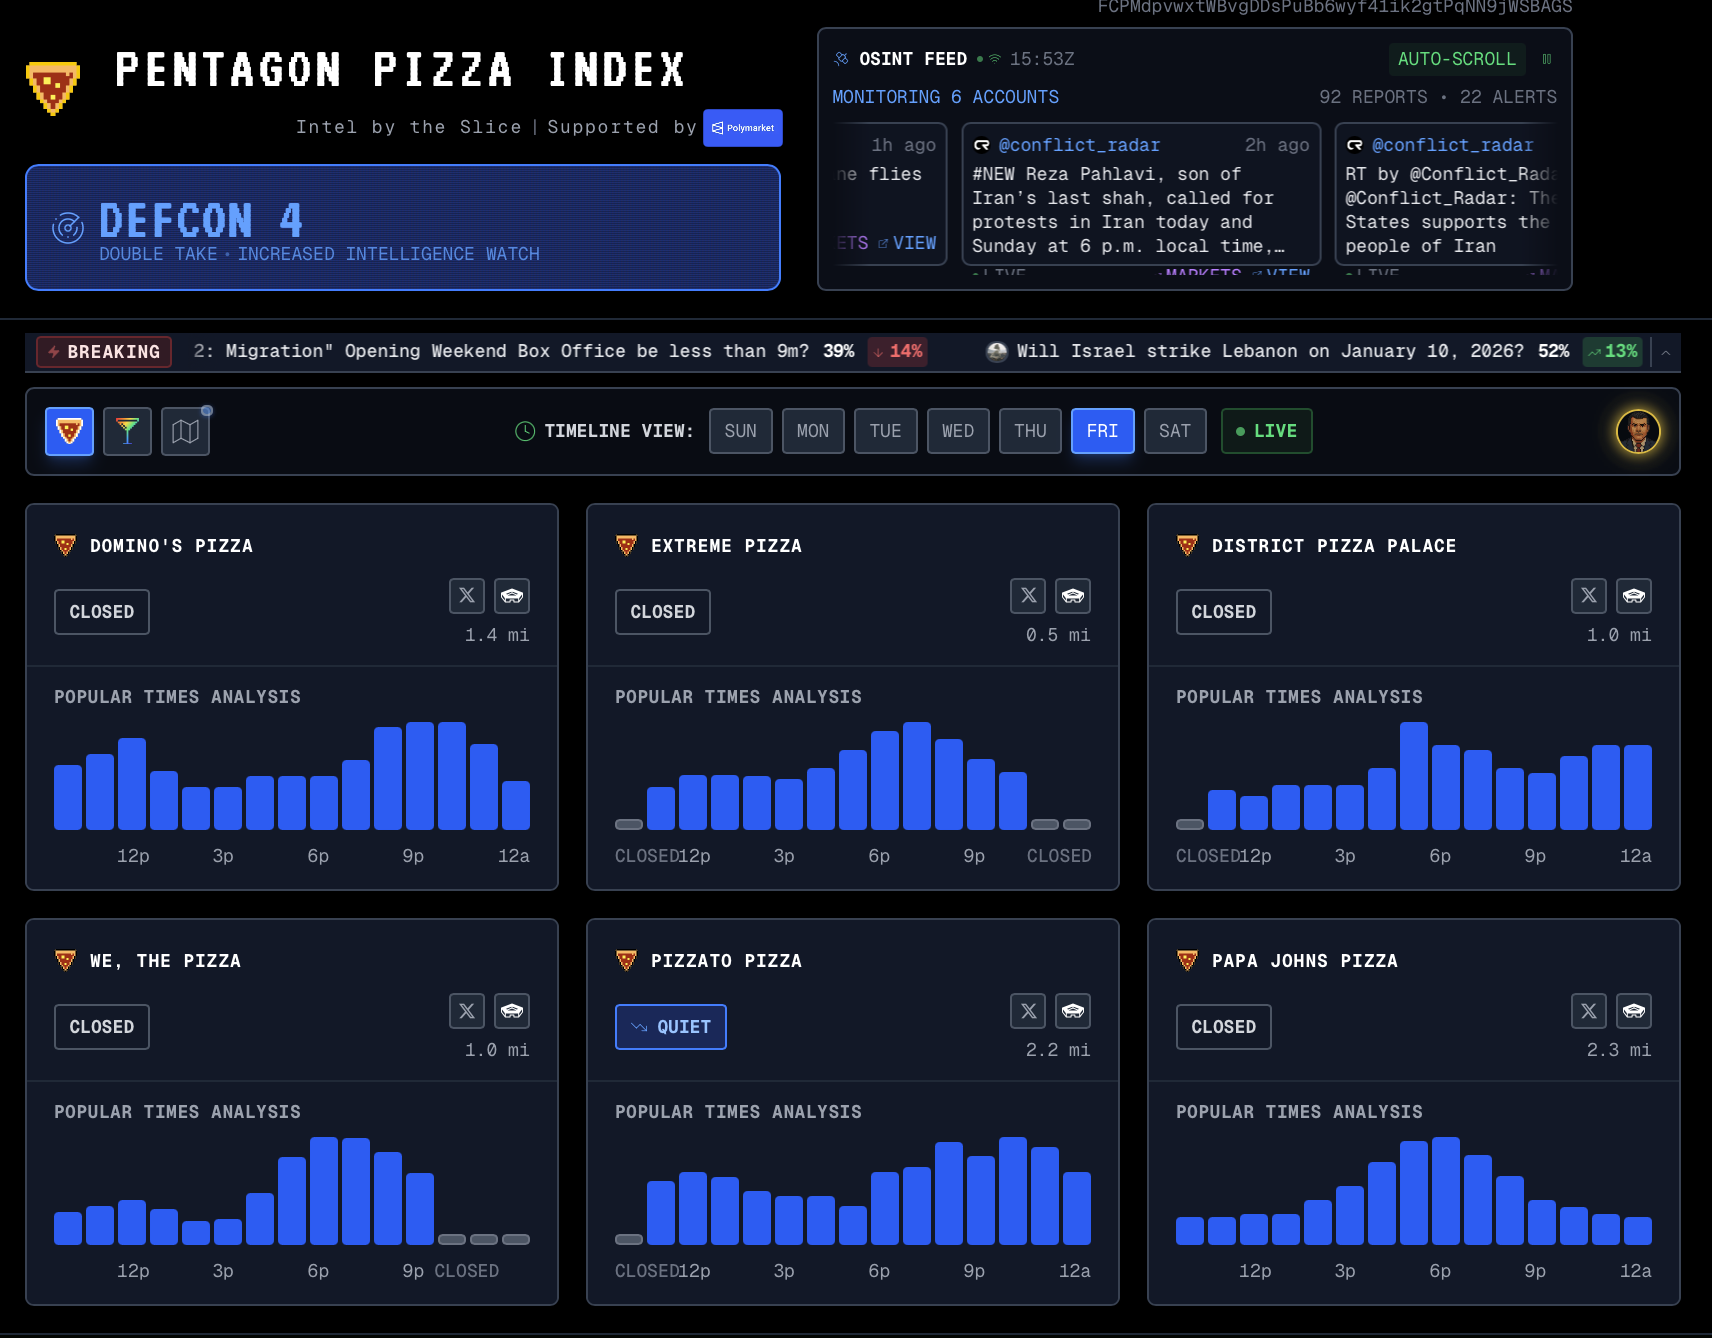
Task: Click the 14% down change badge
Action: pos(897,352)
